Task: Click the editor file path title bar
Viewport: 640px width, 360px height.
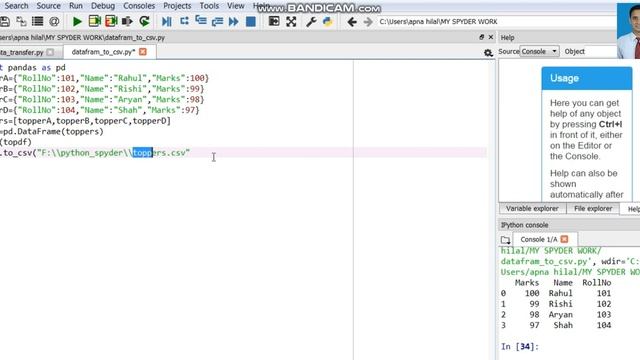Action: (82, 37)
